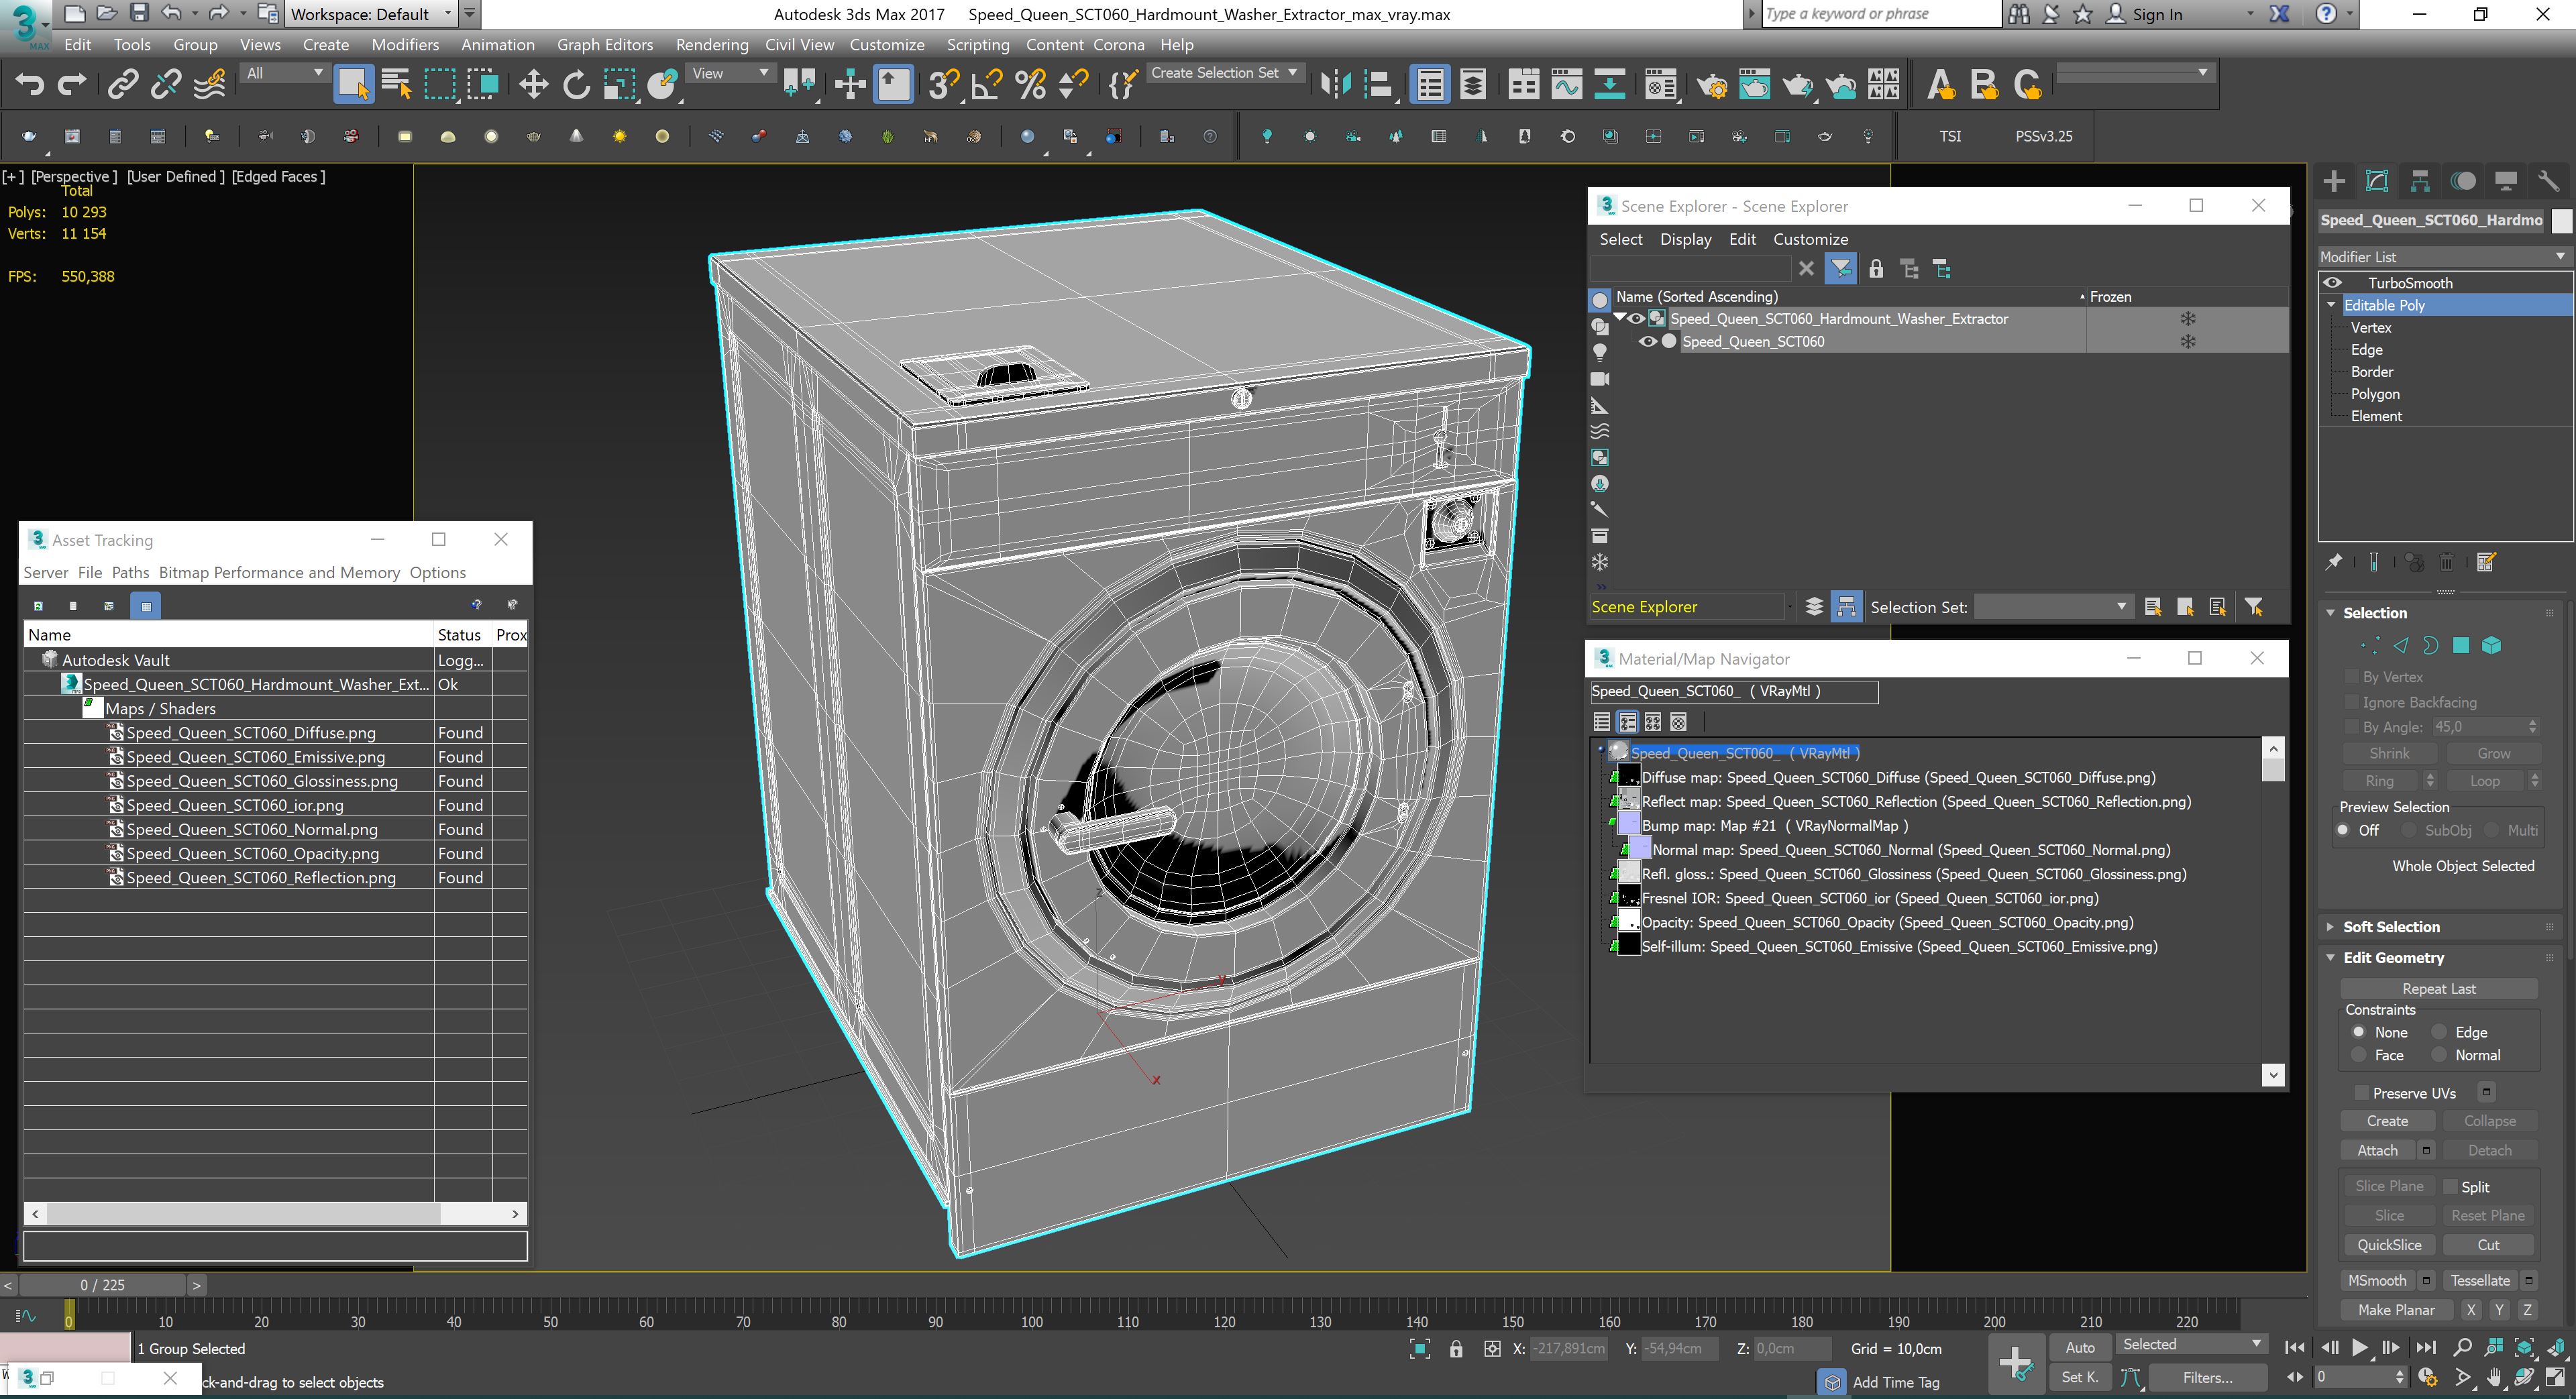The width and height of the screenshot is (2576, 1399).
Task: Switch to the Modify command panel tab
Action: click(2377, 181)
